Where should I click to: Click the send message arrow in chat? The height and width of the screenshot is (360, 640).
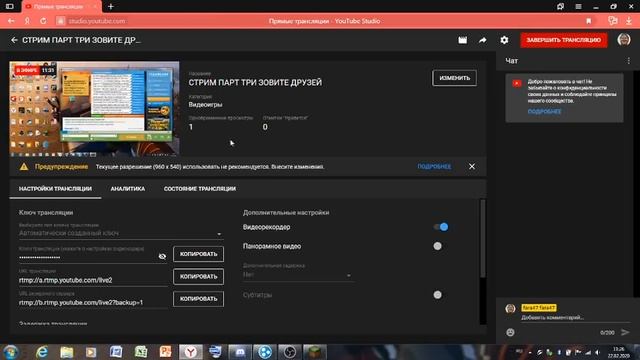coord(625,332)
